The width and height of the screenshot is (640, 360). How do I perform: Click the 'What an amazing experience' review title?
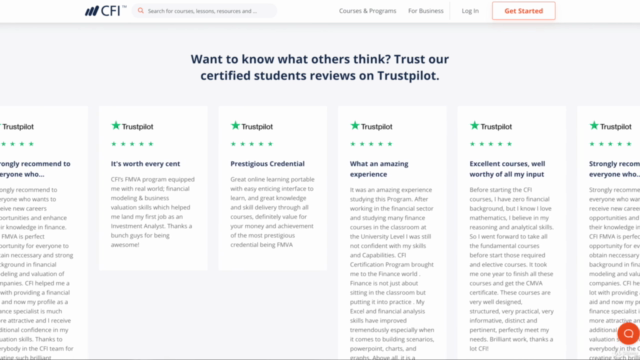coord(379,169)
